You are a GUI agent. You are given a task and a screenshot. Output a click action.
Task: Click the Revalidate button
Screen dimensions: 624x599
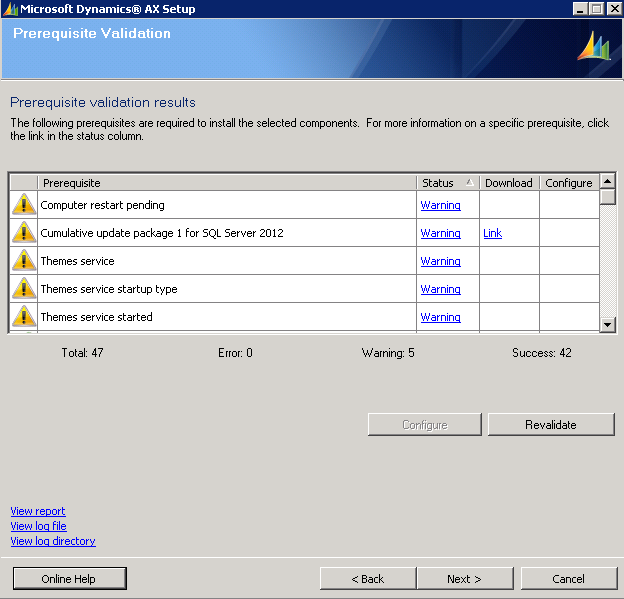[551, 424]
